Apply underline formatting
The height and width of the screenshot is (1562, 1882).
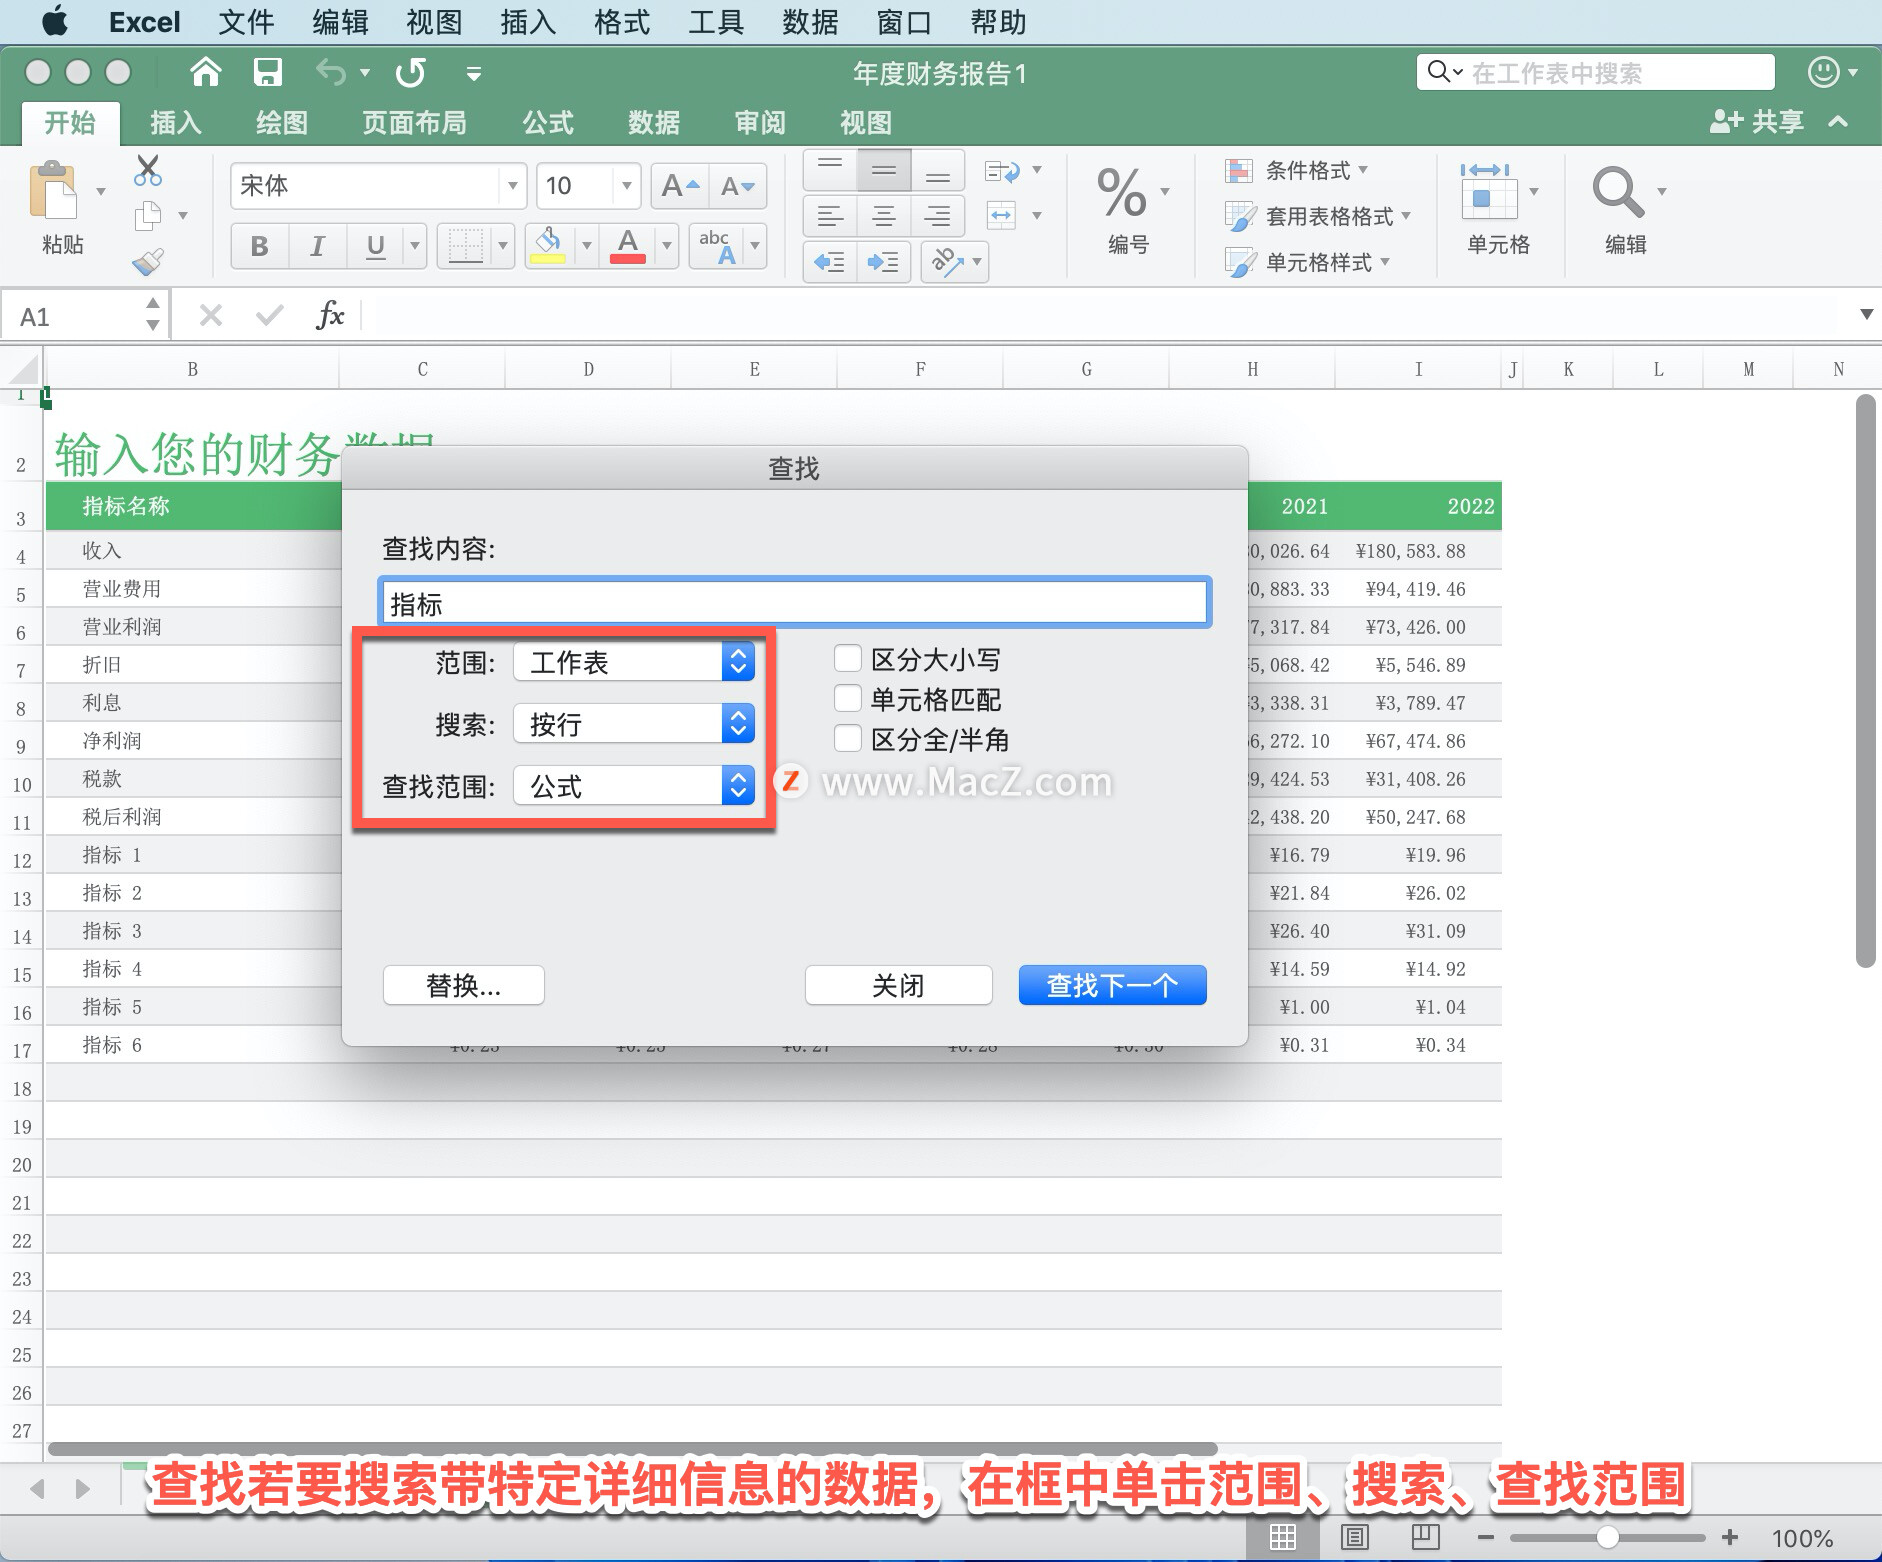click(x=375, y=246)
